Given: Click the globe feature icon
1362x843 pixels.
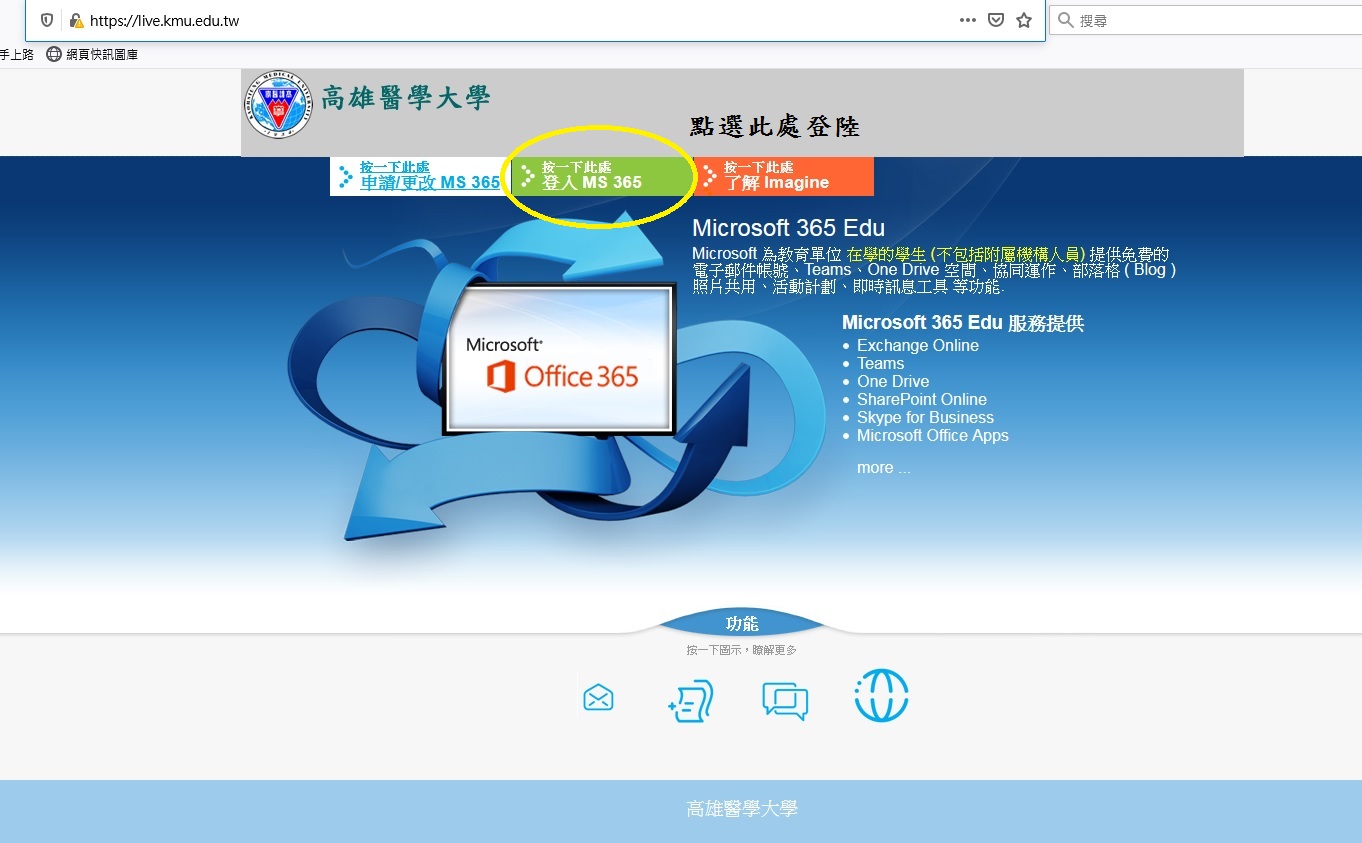Looking at the screenshot, I should pyautogui.click(x=881, y=696).
